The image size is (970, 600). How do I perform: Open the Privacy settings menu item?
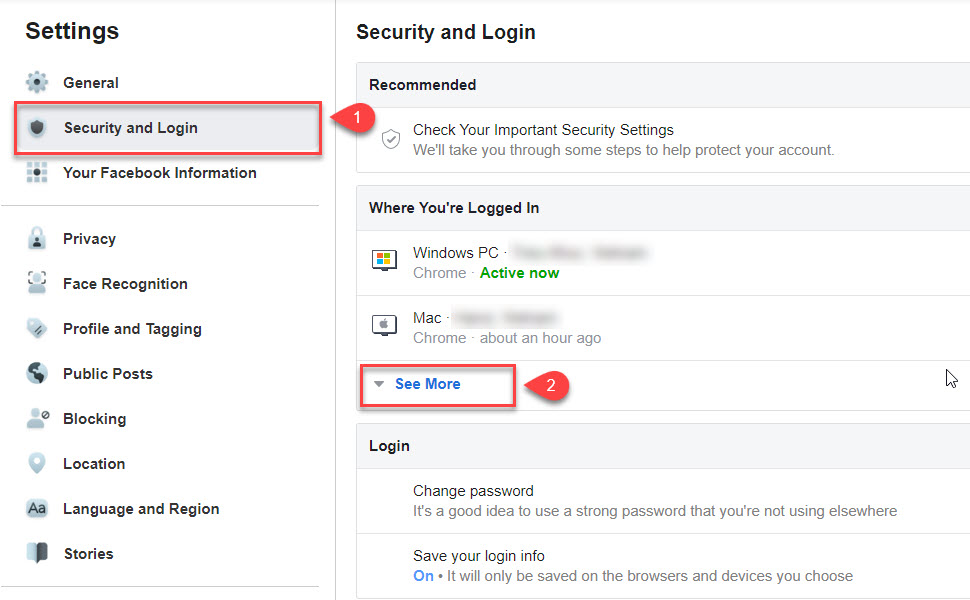pyautogui.click(x=89, y=239)
